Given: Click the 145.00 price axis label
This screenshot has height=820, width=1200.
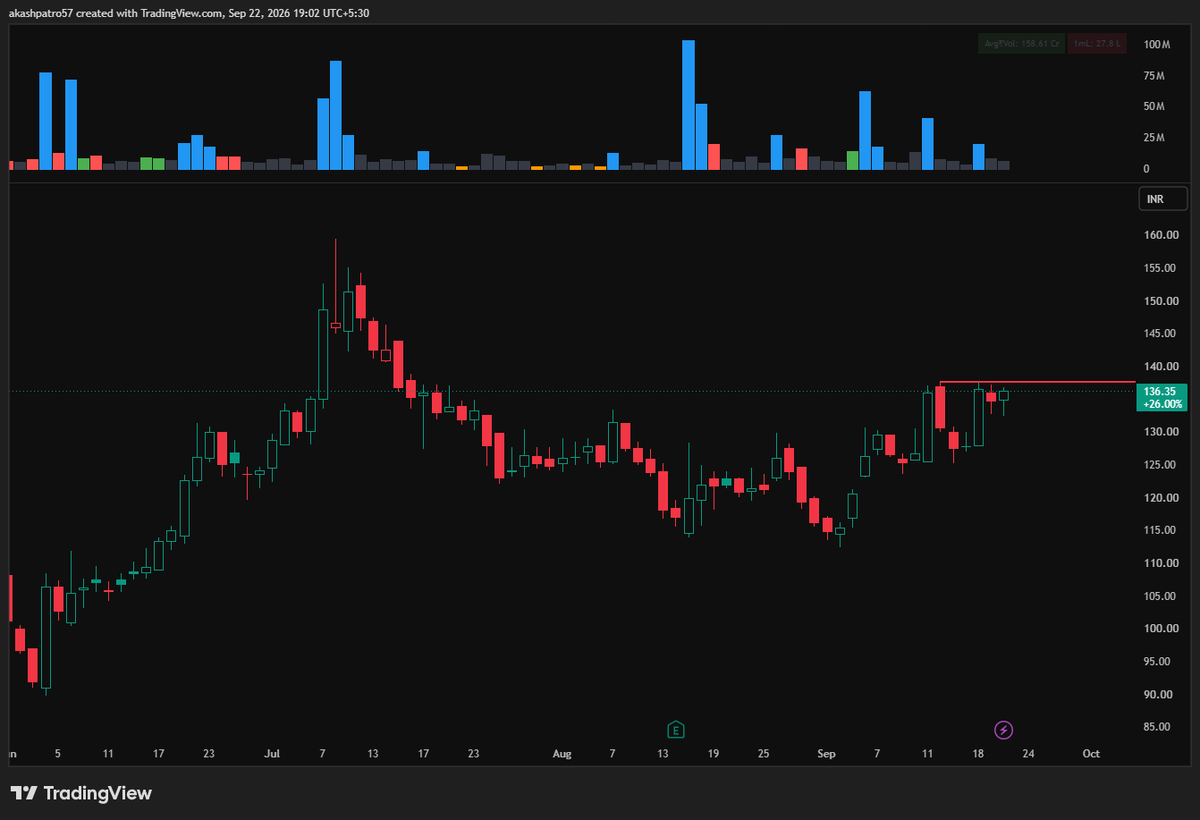Looking at the screenshot, I should [1160, 334].
